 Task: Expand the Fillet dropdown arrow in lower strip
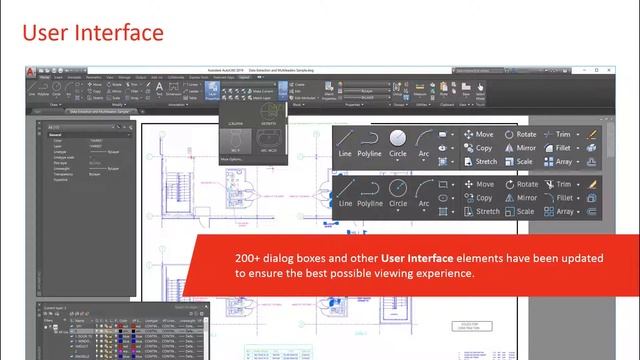coord(578,198)
